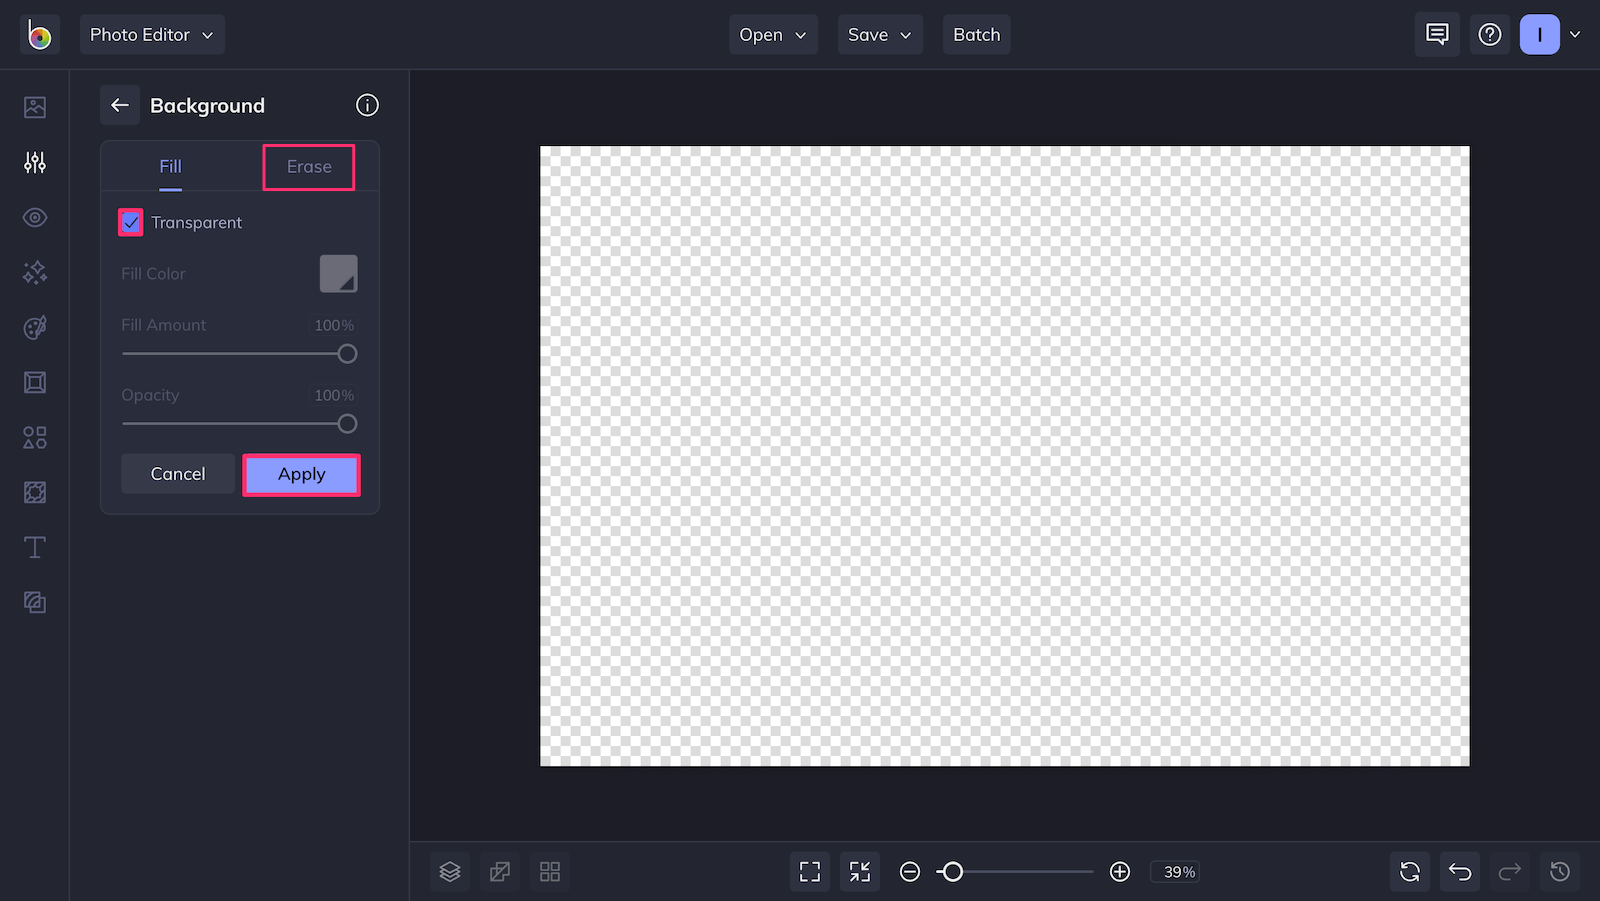Enable fit-to-screen view
This screenshot has height=901, width=1600.
[859, 871]
